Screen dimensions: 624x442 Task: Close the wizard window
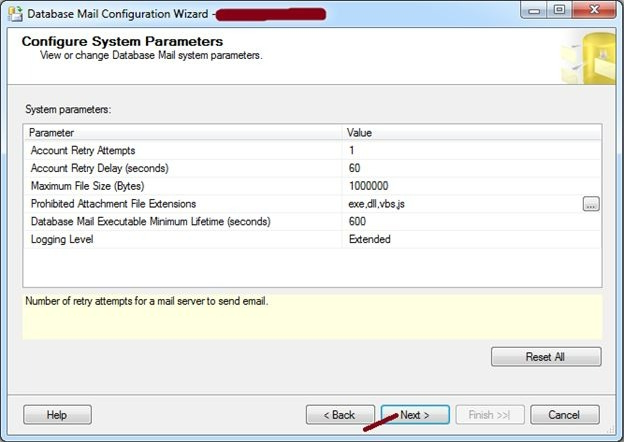594,10
